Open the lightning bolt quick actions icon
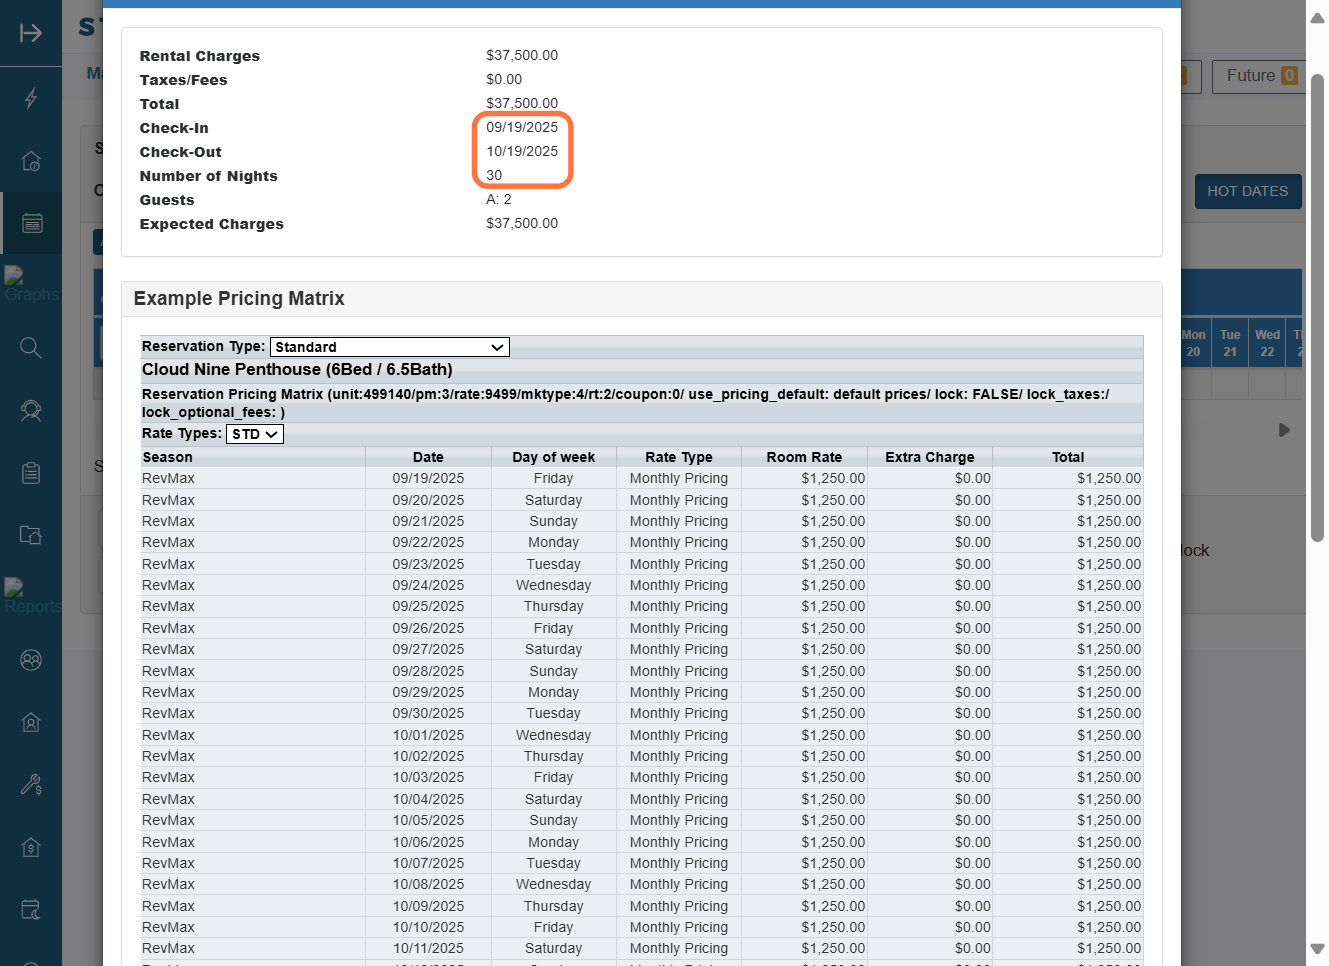 tap(31, 98)
